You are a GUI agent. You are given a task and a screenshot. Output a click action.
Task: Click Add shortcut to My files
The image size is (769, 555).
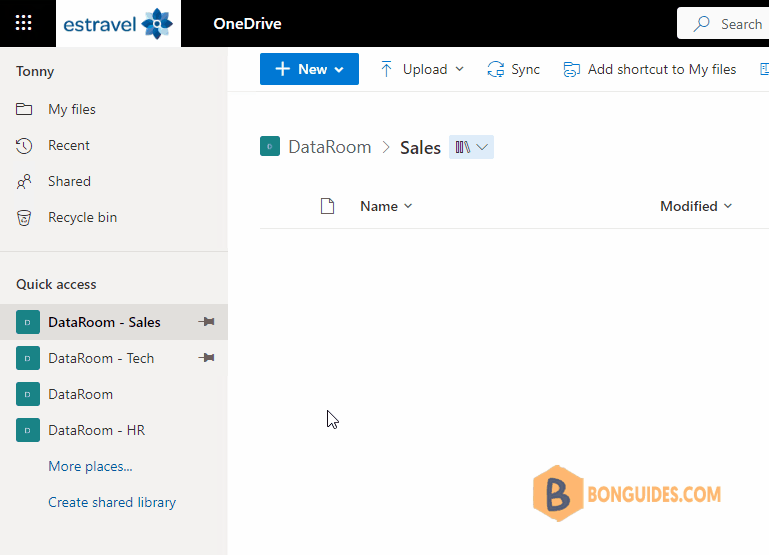pos(650,69)
